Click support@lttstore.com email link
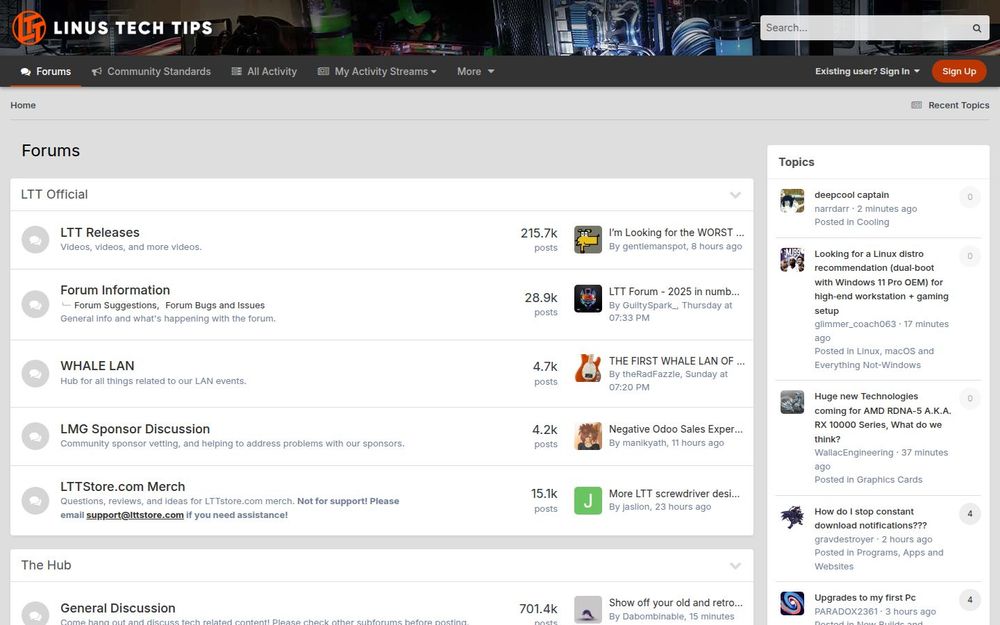Viewport: 1000px width, 625px height. [135, 515]
